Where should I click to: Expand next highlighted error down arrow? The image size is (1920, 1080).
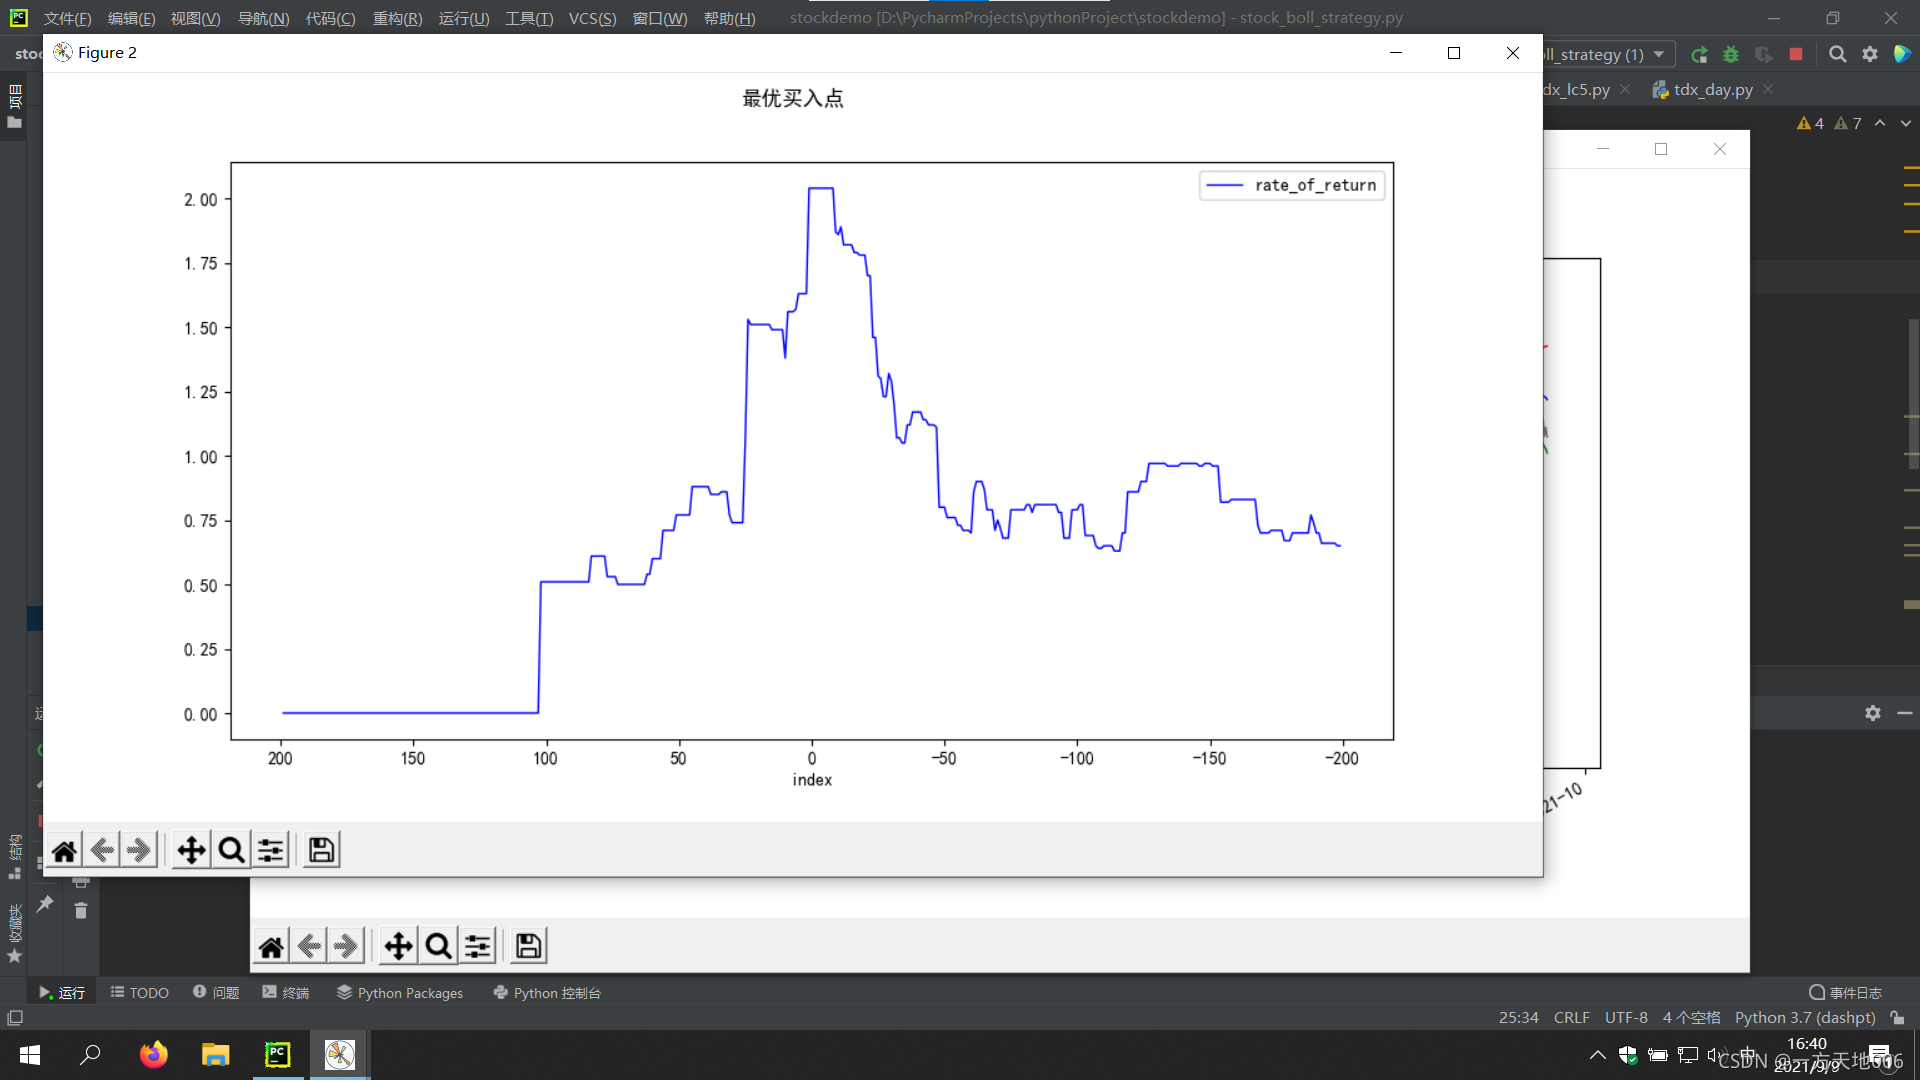tap(1906, 123)
